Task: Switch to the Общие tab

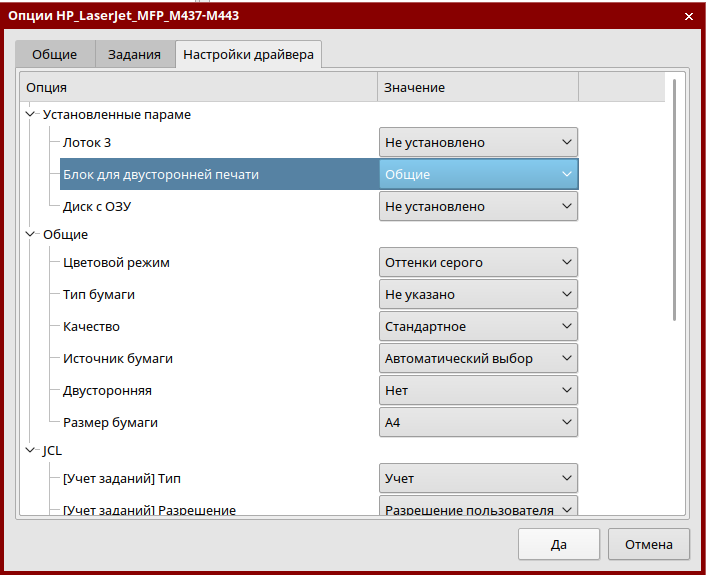Action: click(55, 55)
